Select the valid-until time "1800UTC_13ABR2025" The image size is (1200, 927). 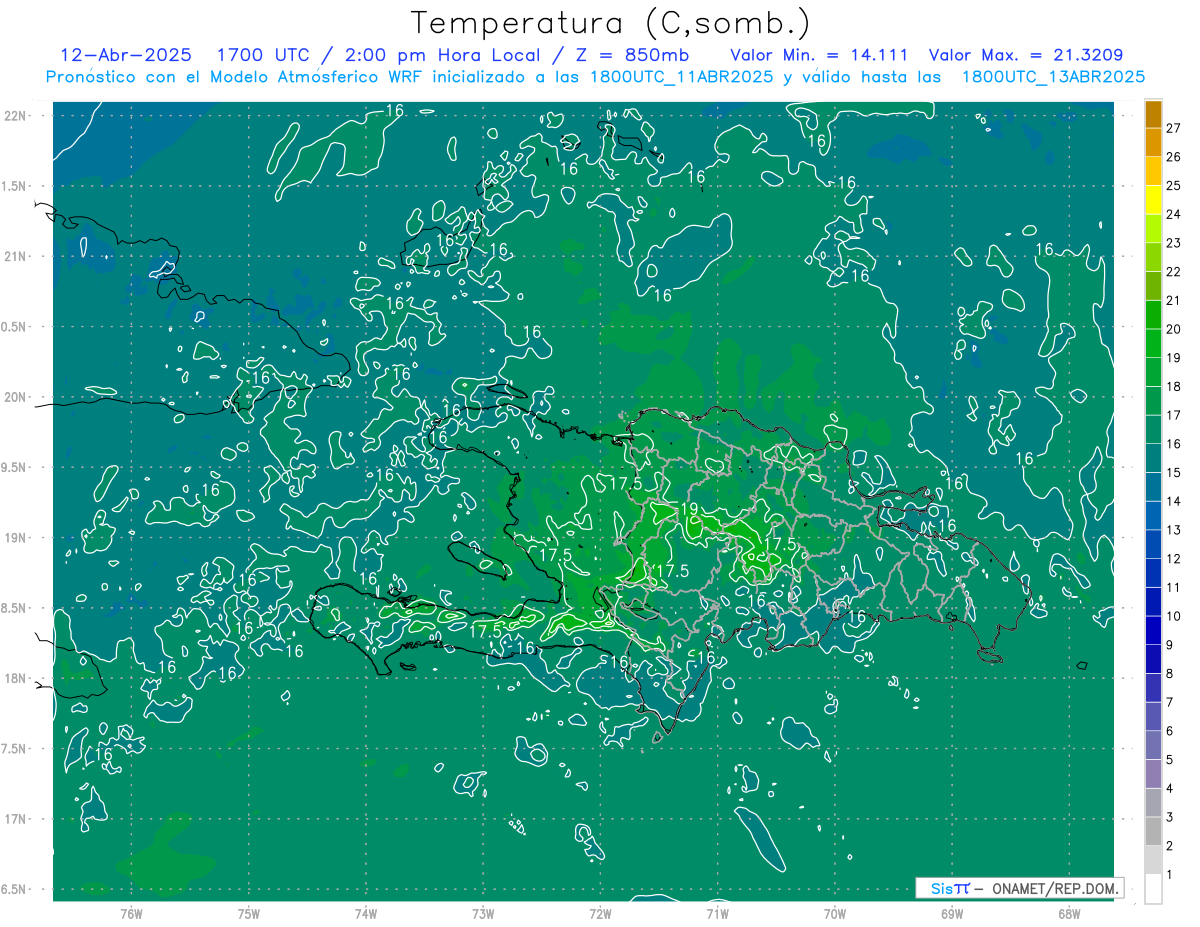point(1053,77)
